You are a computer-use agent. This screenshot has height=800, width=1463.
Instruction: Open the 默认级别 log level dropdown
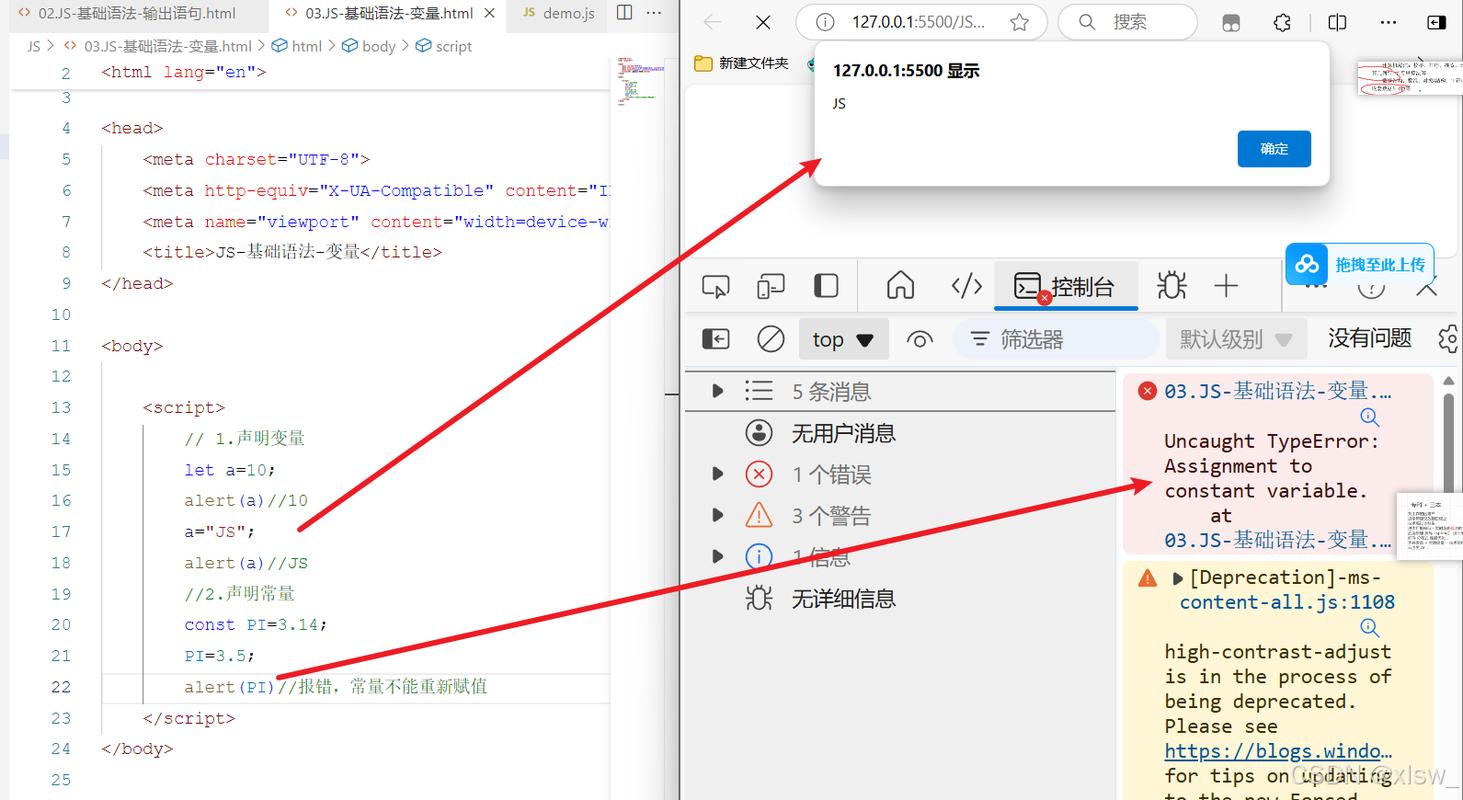tap(1236, 338)
